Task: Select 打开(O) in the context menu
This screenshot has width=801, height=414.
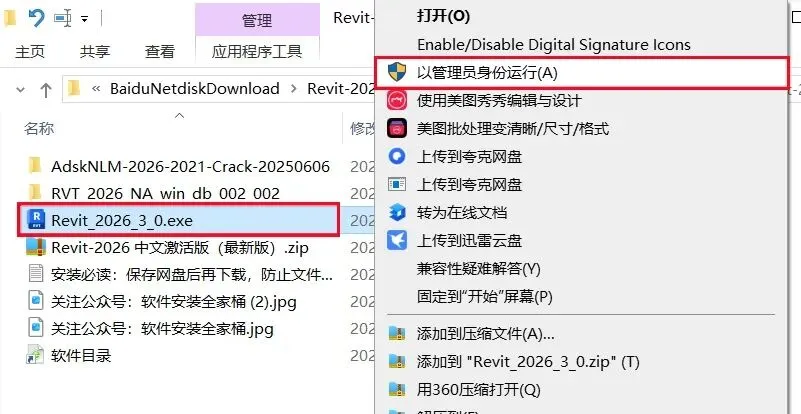Action: click(443, 16)
